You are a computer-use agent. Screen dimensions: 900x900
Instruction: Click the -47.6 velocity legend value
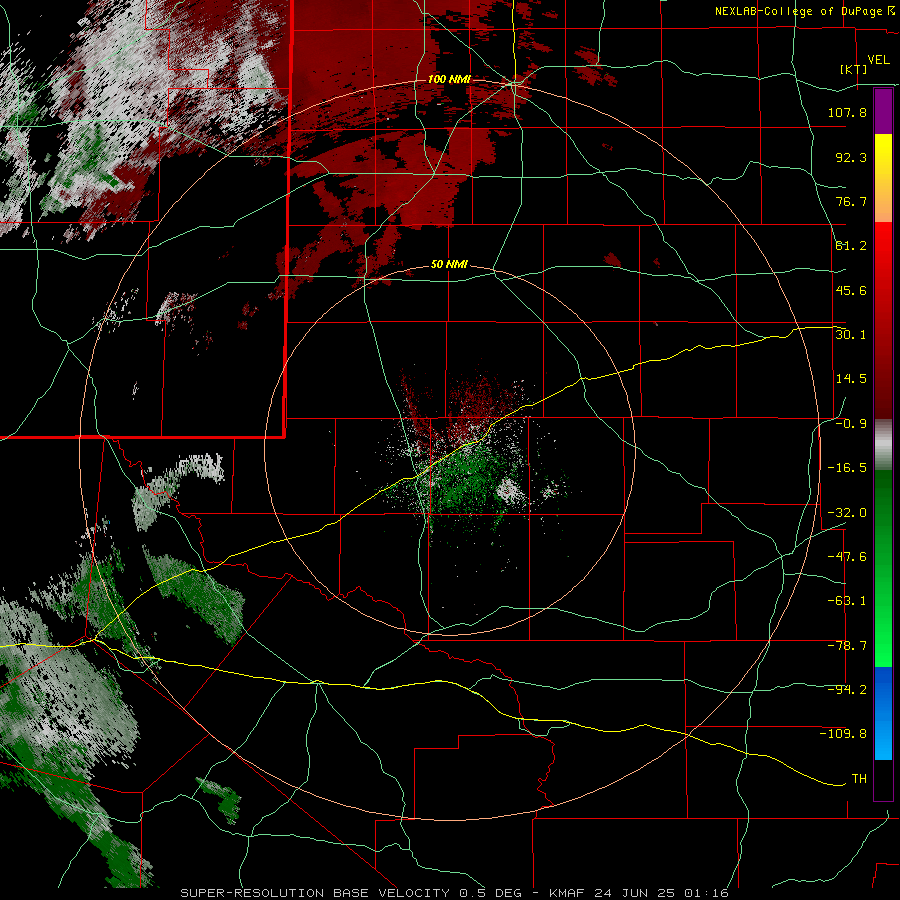pyautogui.click(x=847, y=557)
